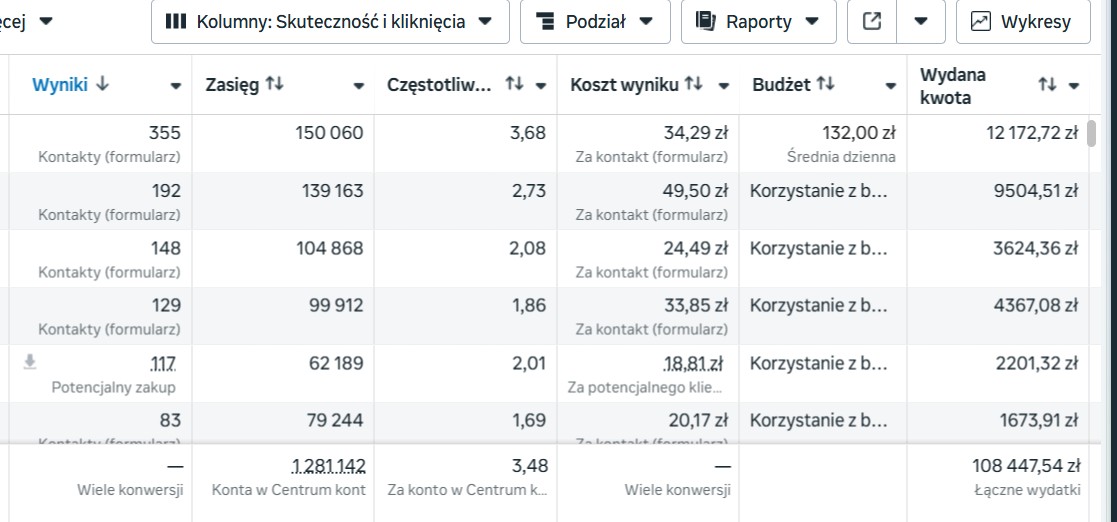This screenshot has width=1117, height=522.
Task: Open the Wykresy charts view
Action: [x=1020, y=22]
